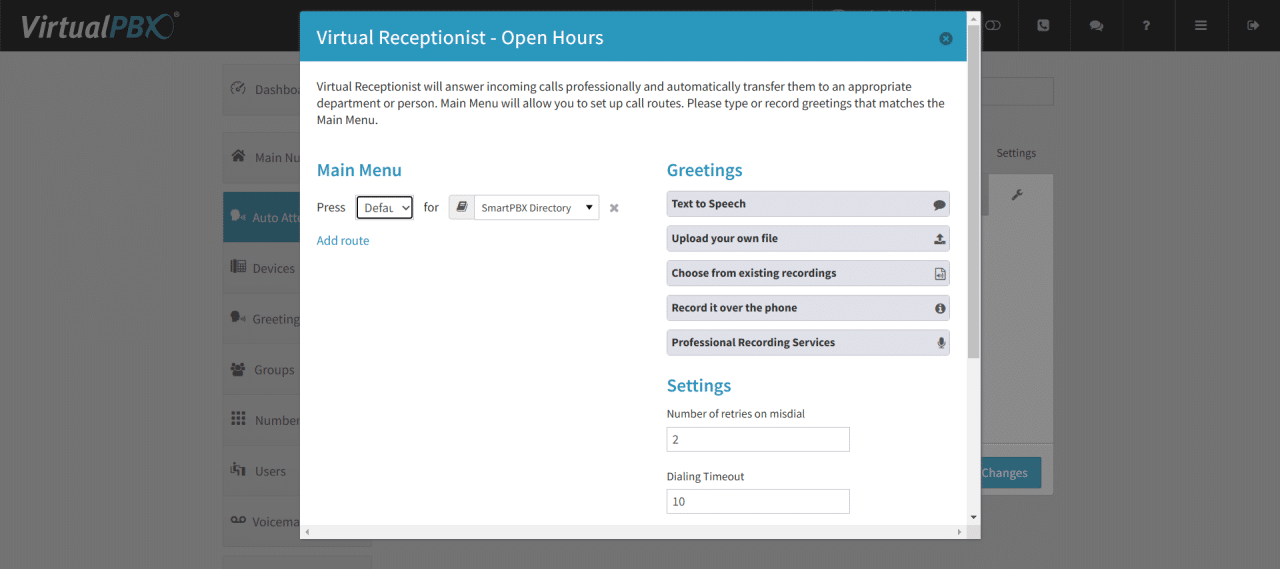Click the scroll down arrow of the dialog
Viewport: 1280px width, 569px height.
point(974,517)
